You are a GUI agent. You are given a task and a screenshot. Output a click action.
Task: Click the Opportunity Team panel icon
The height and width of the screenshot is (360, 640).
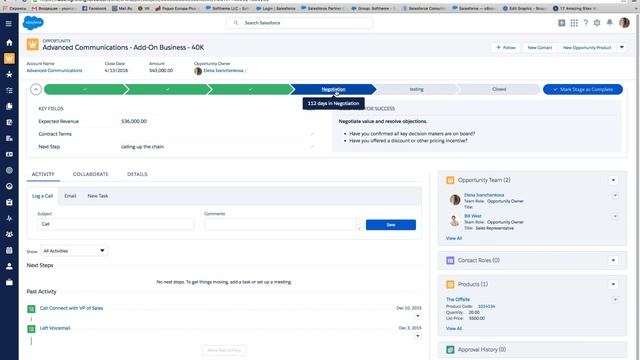(450, 180)
